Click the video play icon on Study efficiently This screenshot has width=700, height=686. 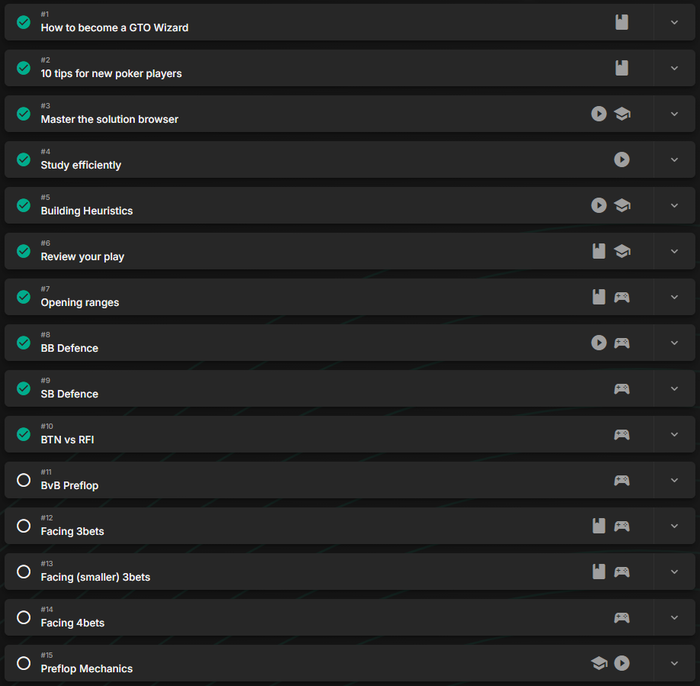pyautogui.click(x=622, y=159)
